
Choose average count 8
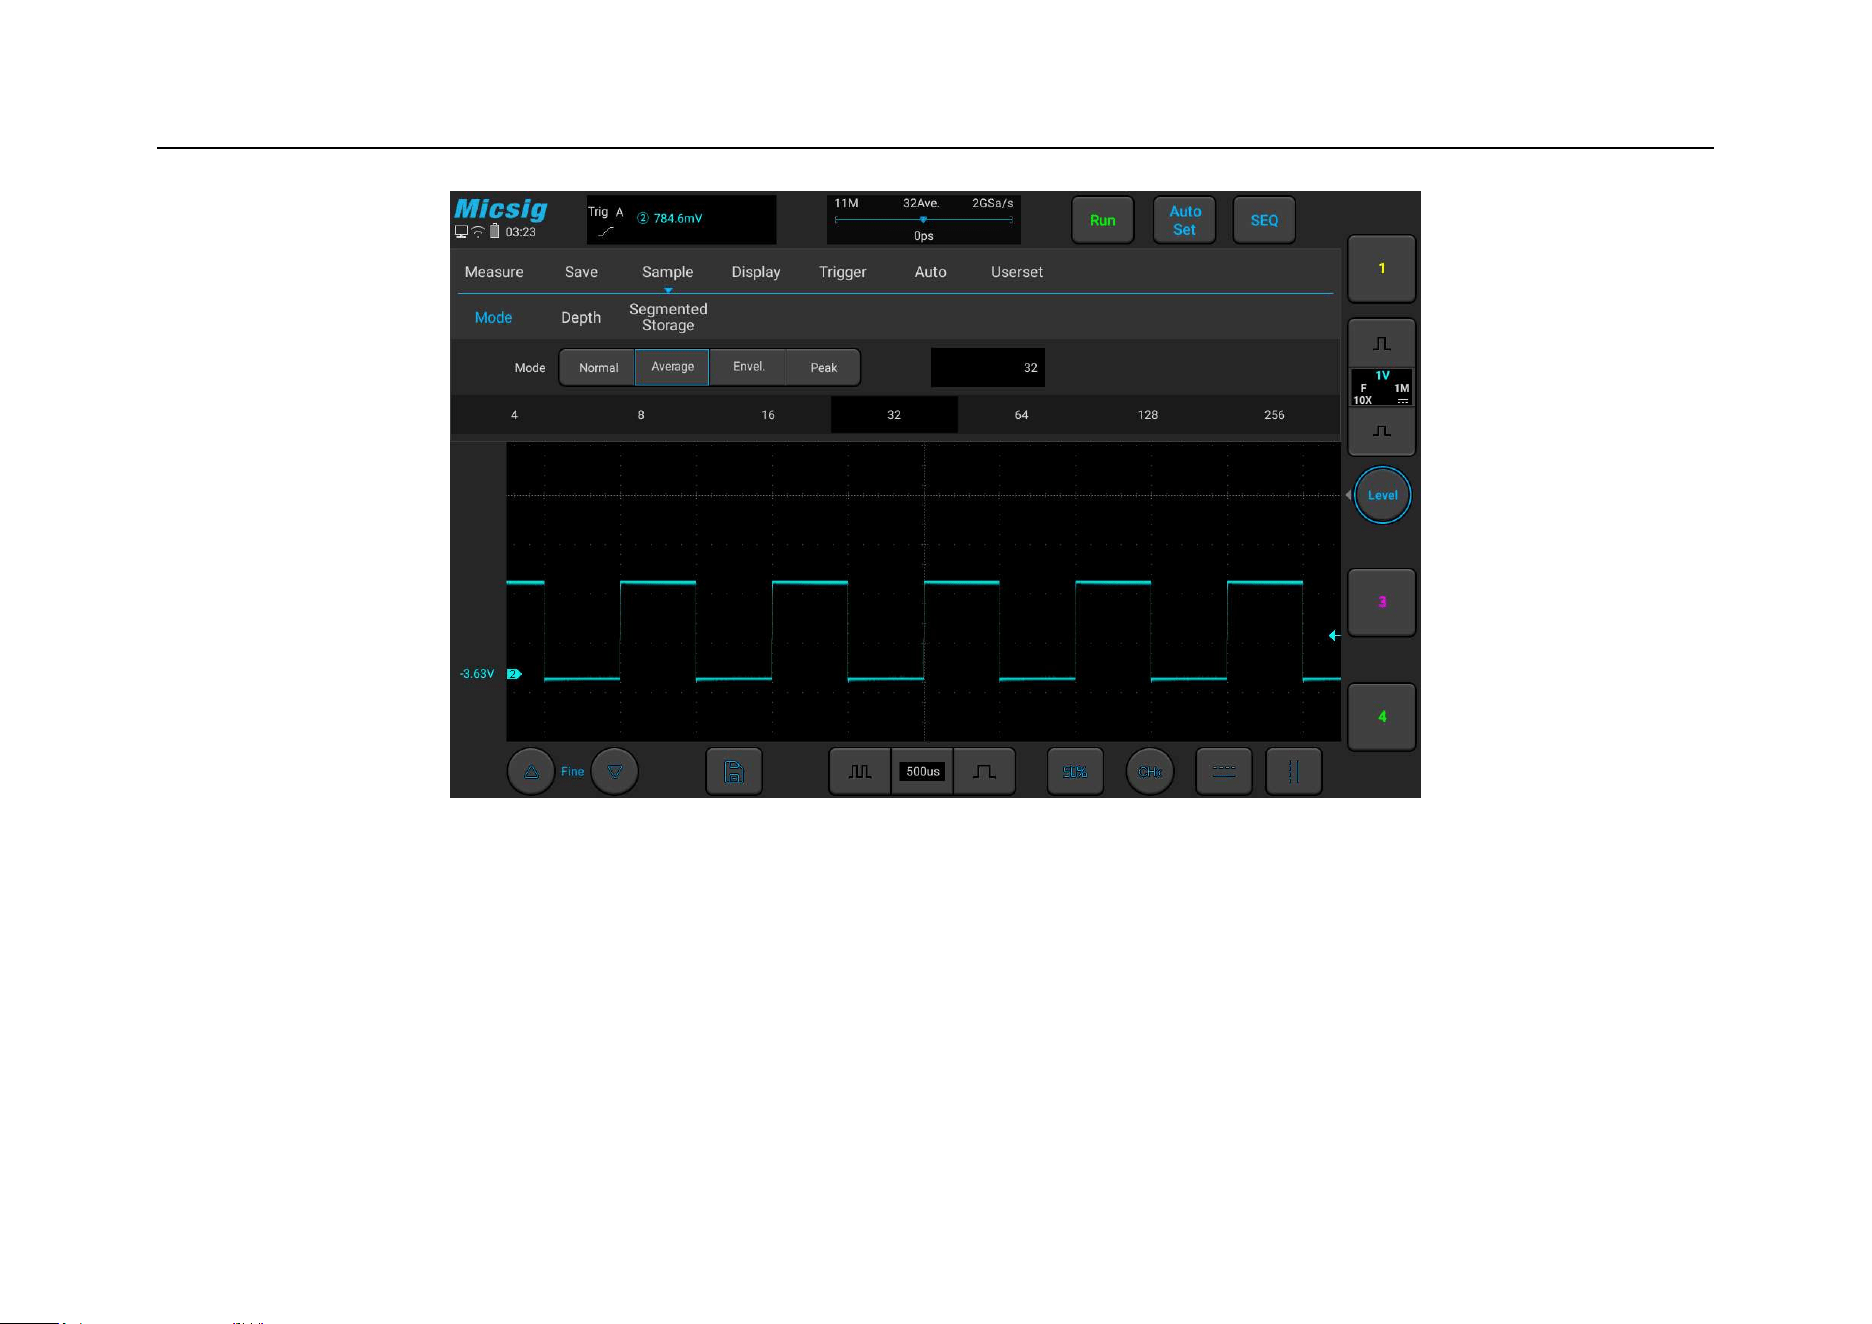[641, 414]
